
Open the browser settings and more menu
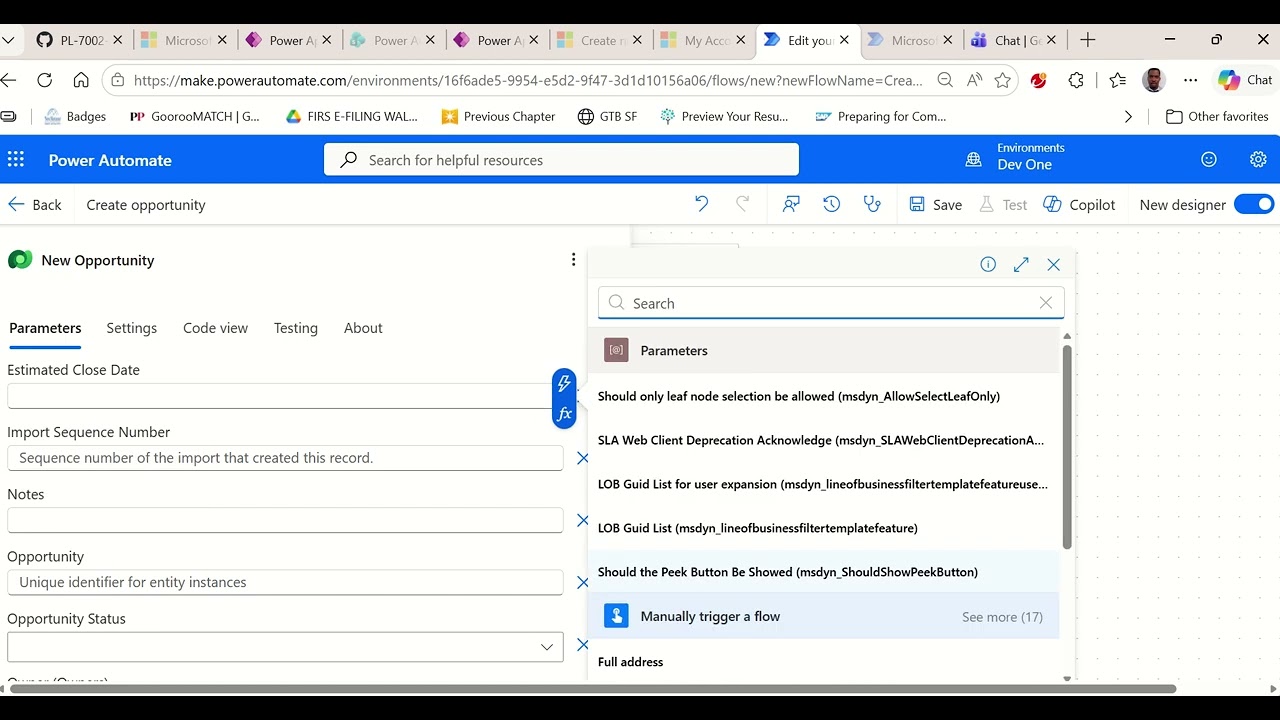tap(1190, 80)
